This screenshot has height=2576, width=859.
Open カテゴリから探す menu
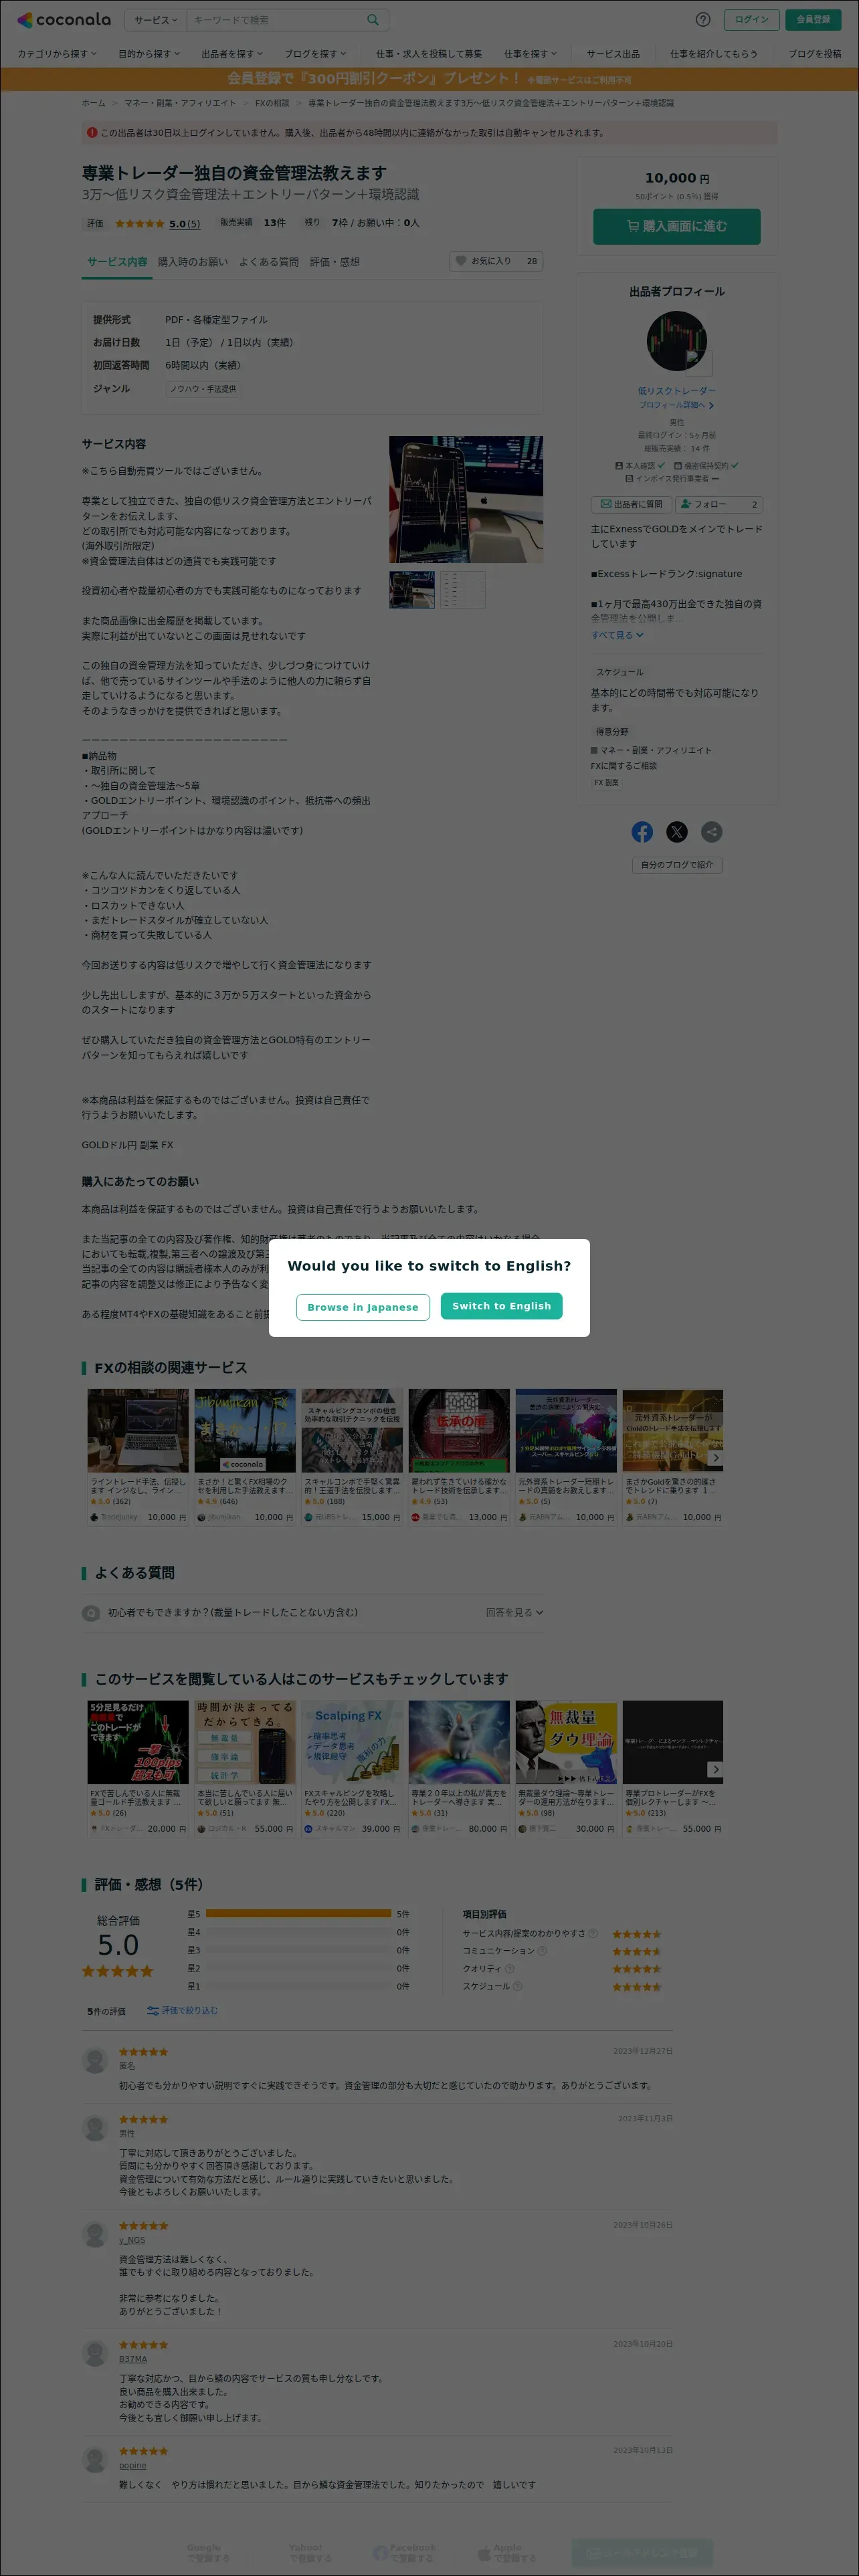click(57, 54)
